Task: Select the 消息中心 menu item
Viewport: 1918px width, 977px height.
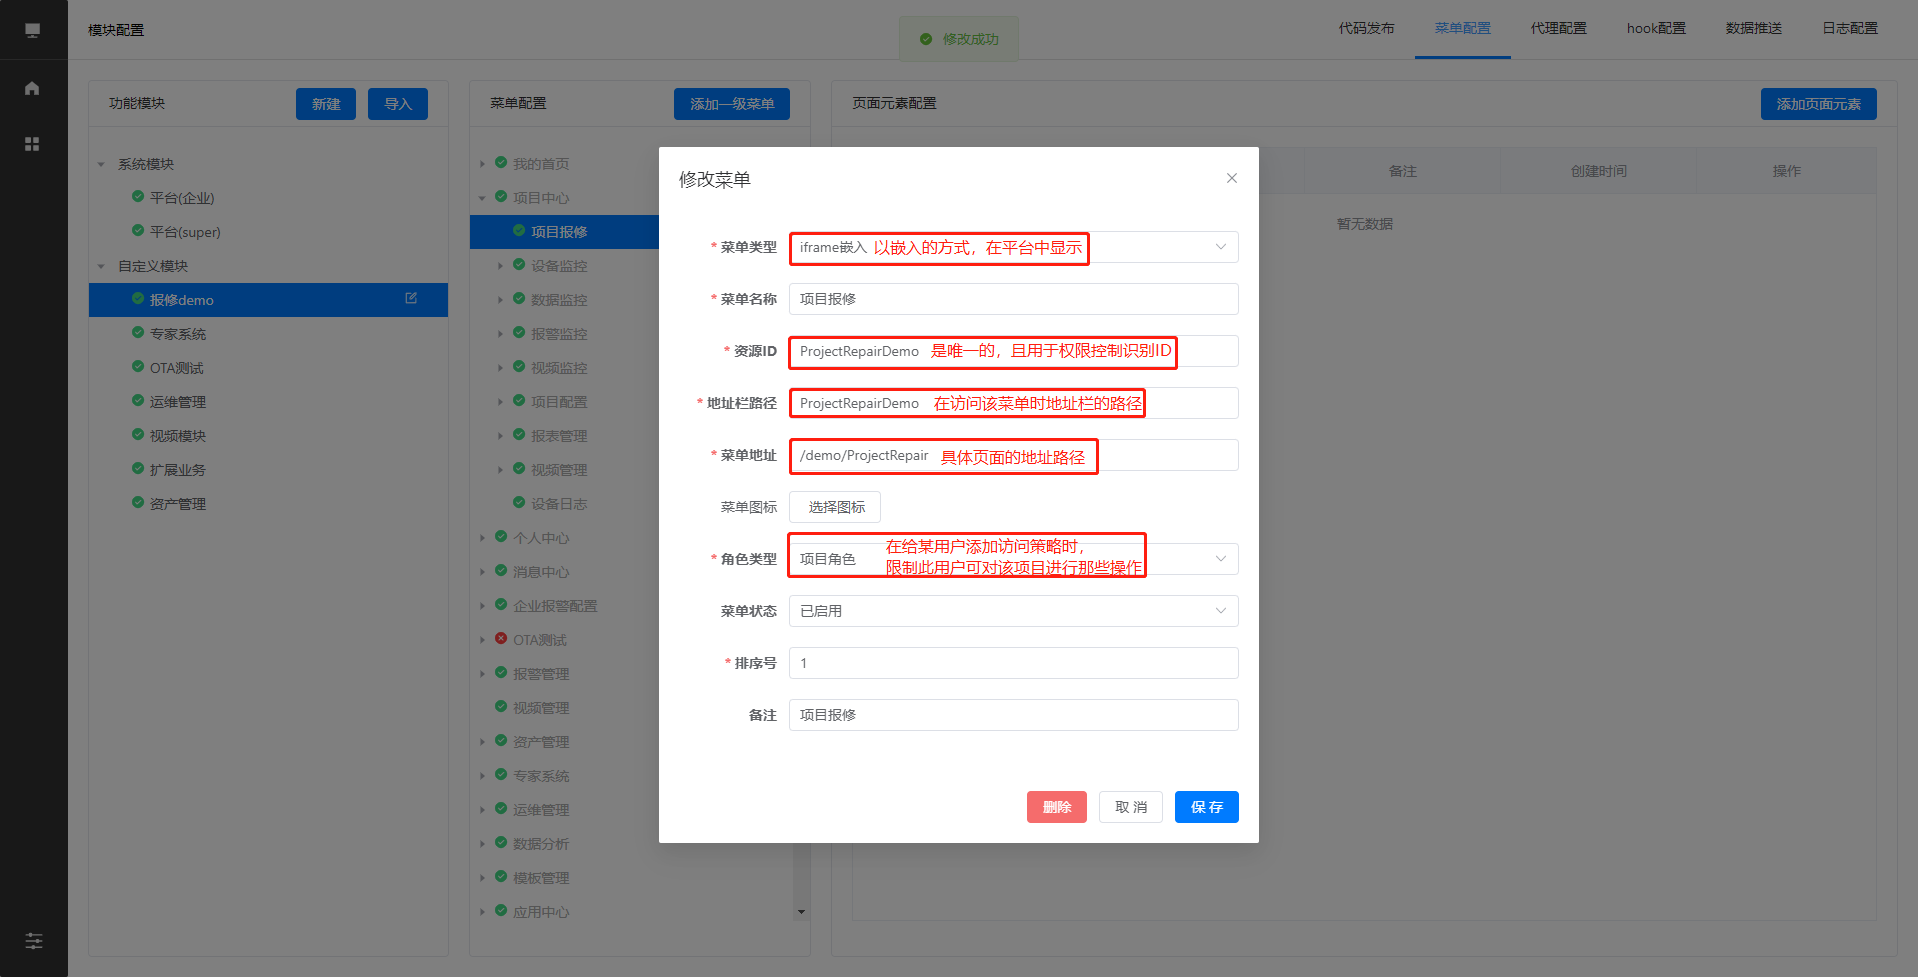Action: [541, 572]
